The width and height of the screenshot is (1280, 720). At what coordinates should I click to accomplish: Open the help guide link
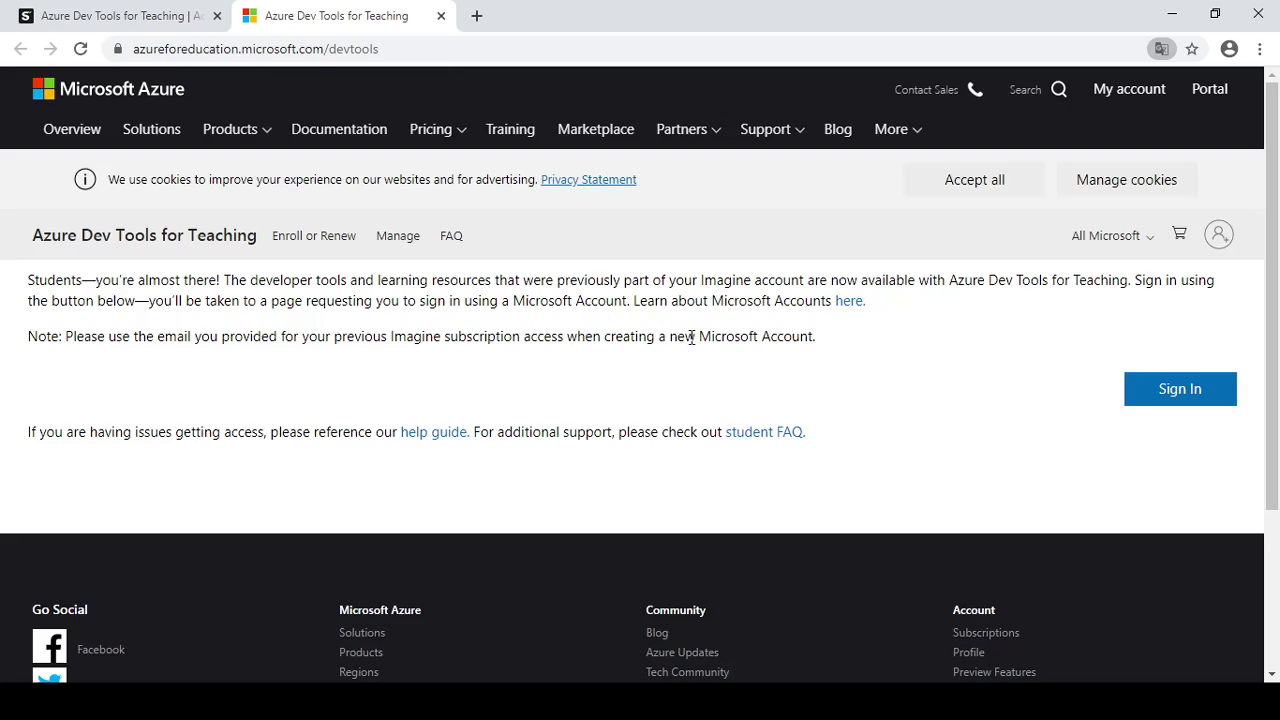point(434,432)
